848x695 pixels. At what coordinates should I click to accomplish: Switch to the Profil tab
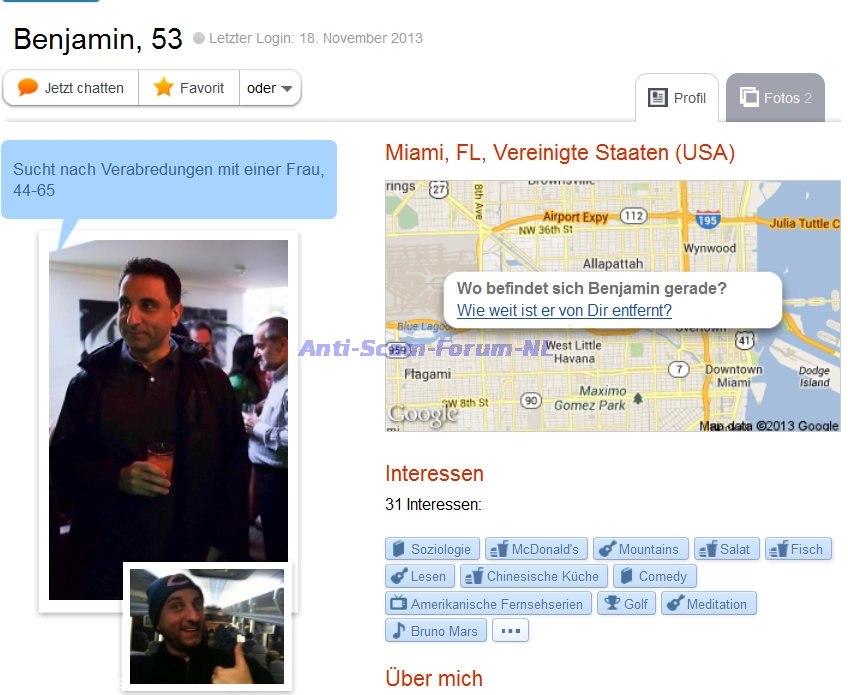pos(677,98)
